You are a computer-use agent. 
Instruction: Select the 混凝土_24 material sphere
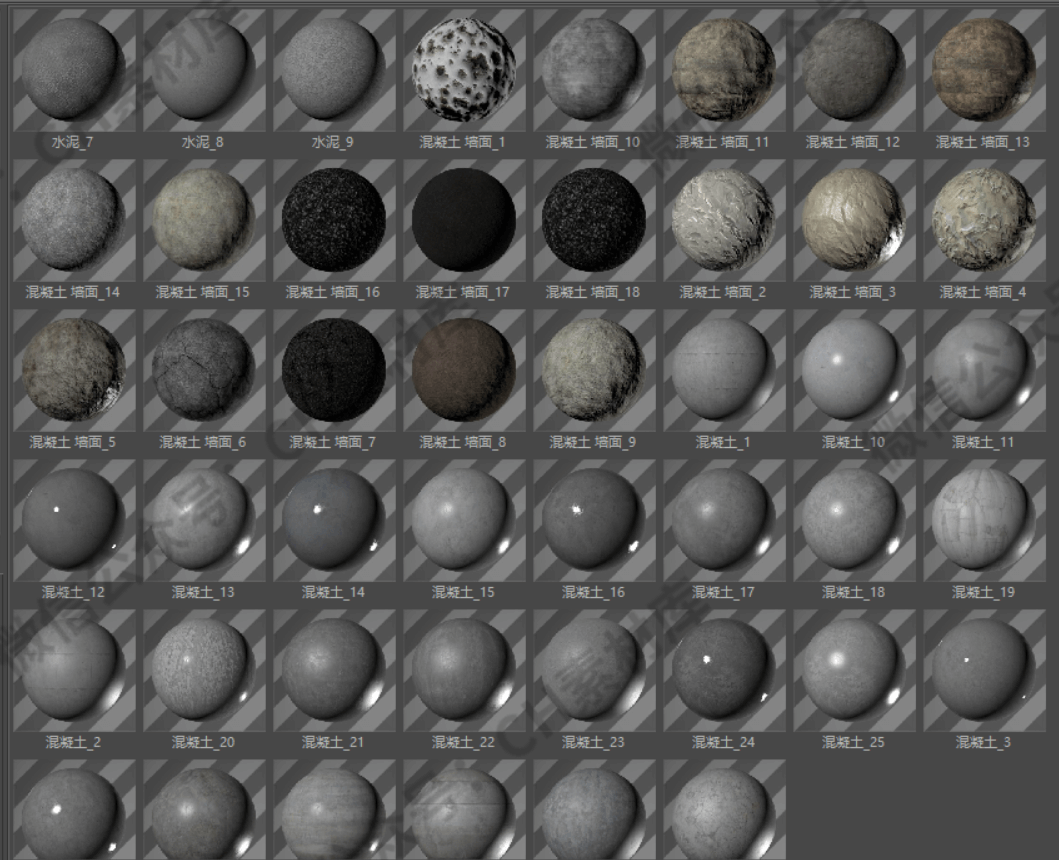coord(724,669)
